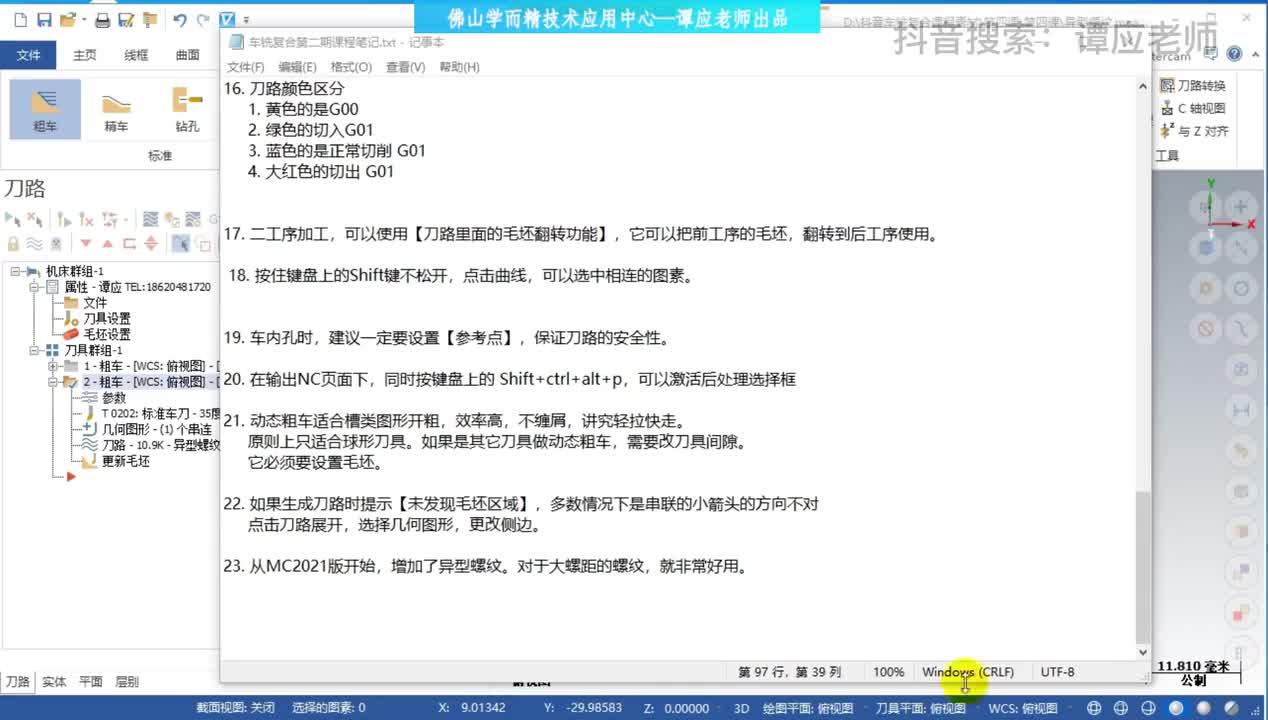This screenshot has width=1268, height=720.
Task: Select the T 0202 标准车刀 tool entry
Action: point(160,413)
